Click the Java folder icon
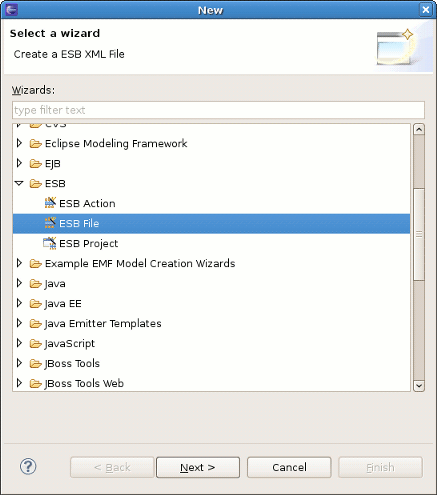437x495 pixels. 35,284
